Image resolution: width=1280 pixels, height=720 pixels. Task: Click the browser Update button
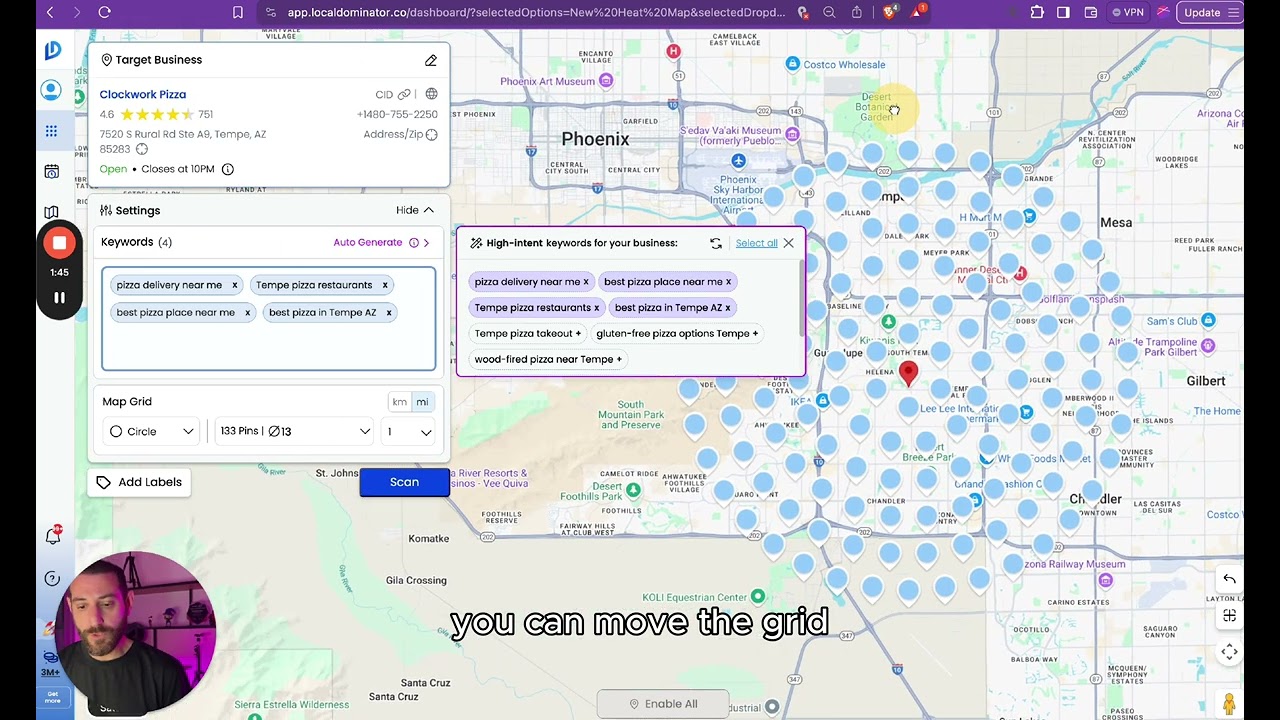[1209, 12]
